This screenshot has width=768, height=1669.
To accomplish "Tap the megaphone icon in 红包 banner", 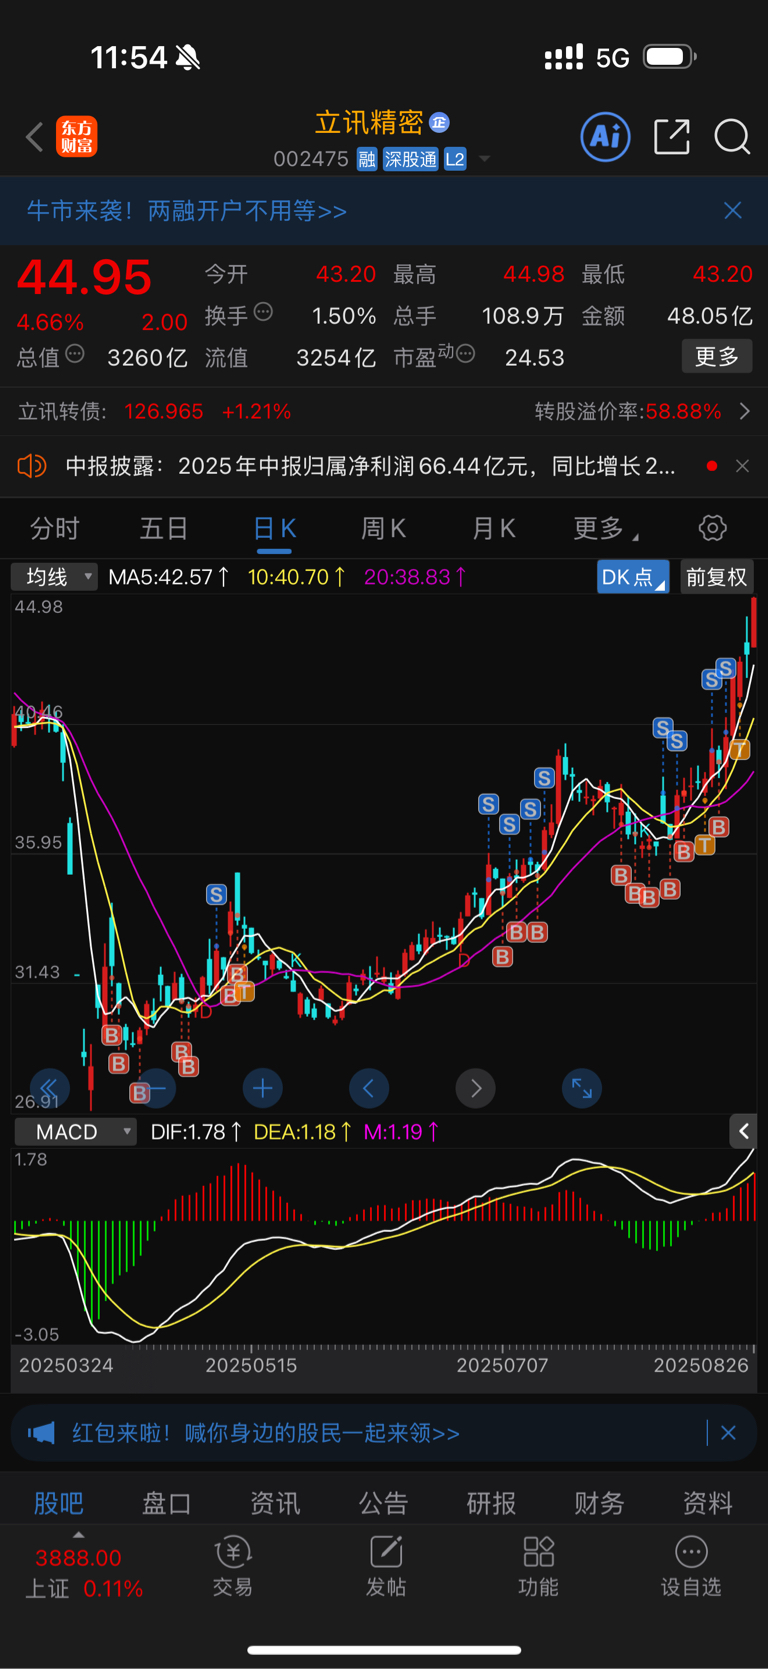I will click(x=41, y=1433).
